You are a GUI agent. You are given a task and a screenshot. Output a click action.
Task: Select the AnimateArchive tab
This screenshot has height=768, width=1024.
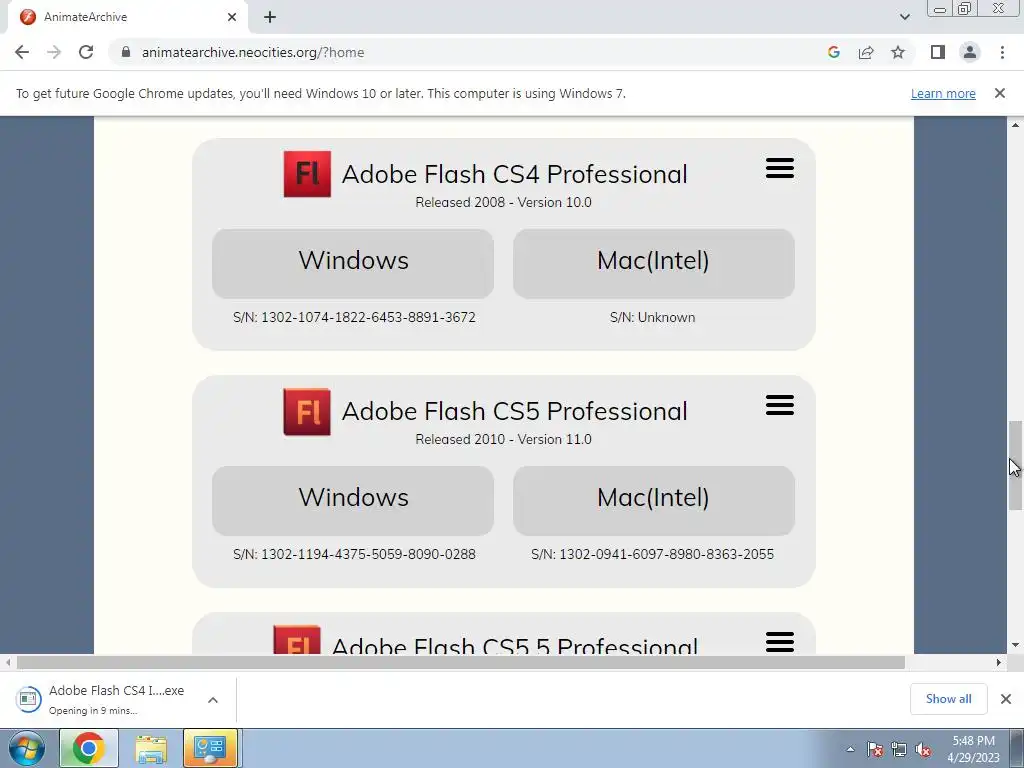128,17
